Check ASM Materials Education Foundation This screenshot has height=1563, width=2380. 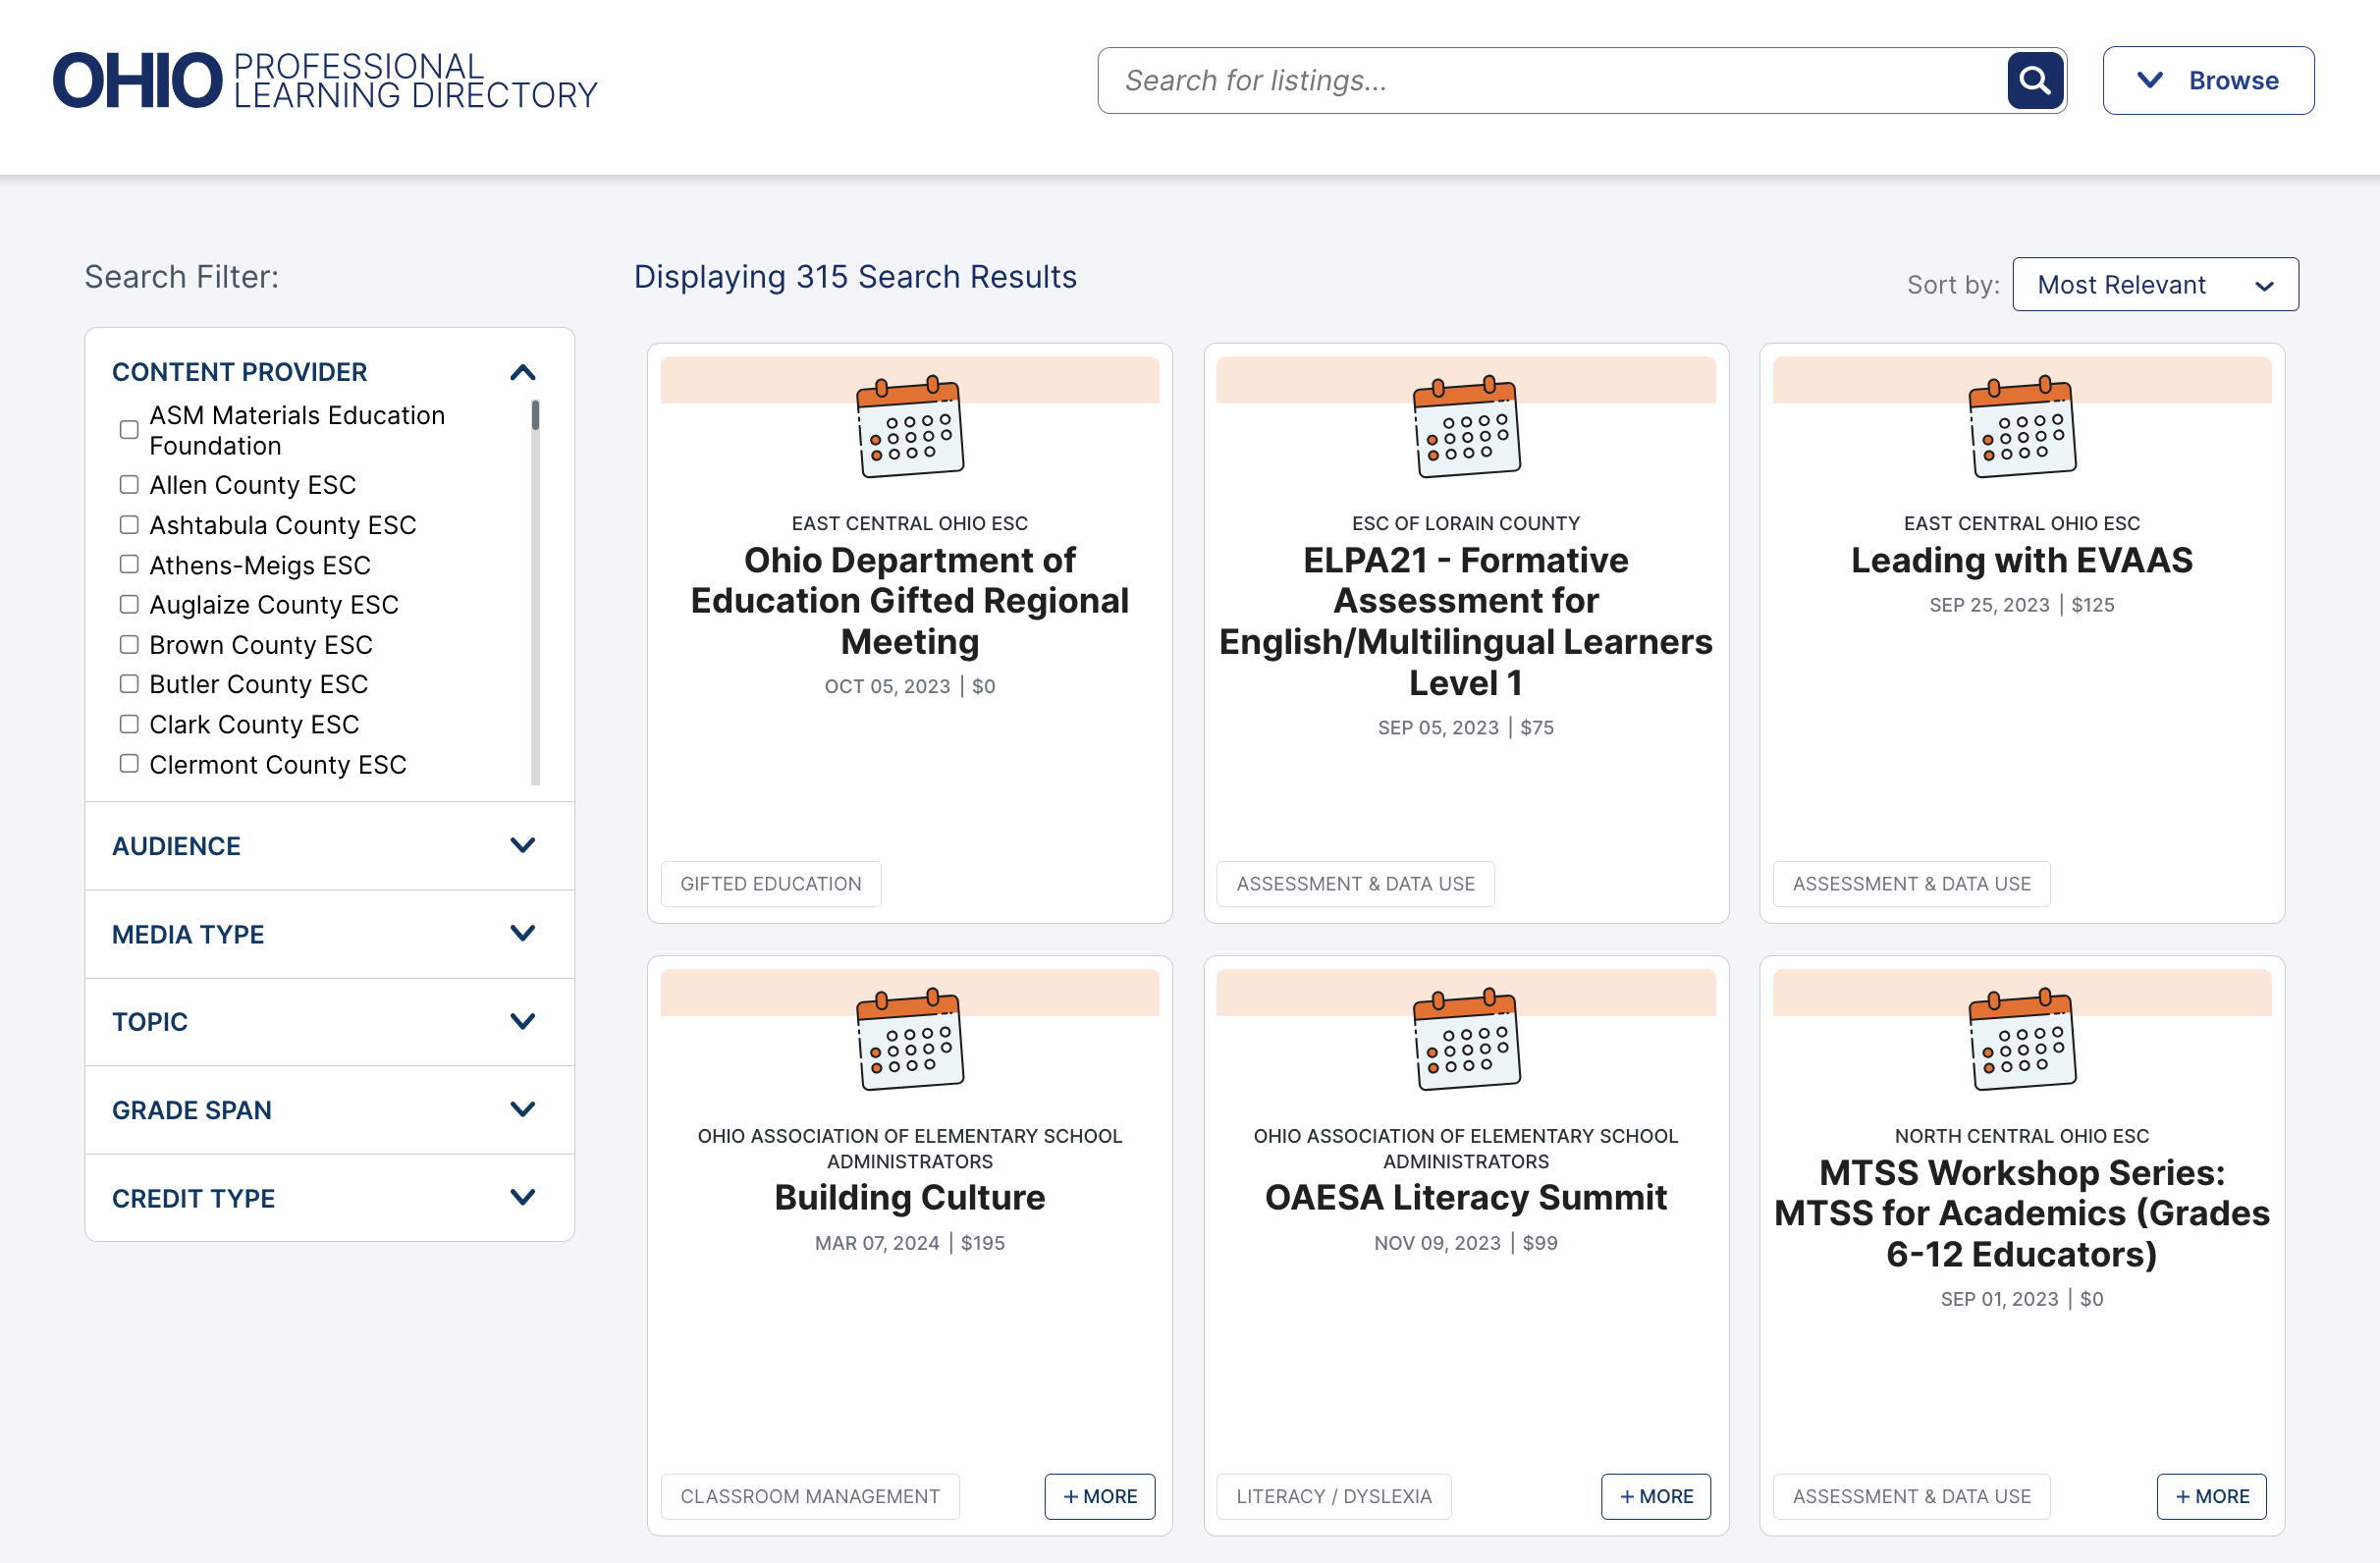pyautogui.click(x=129, y=430)
